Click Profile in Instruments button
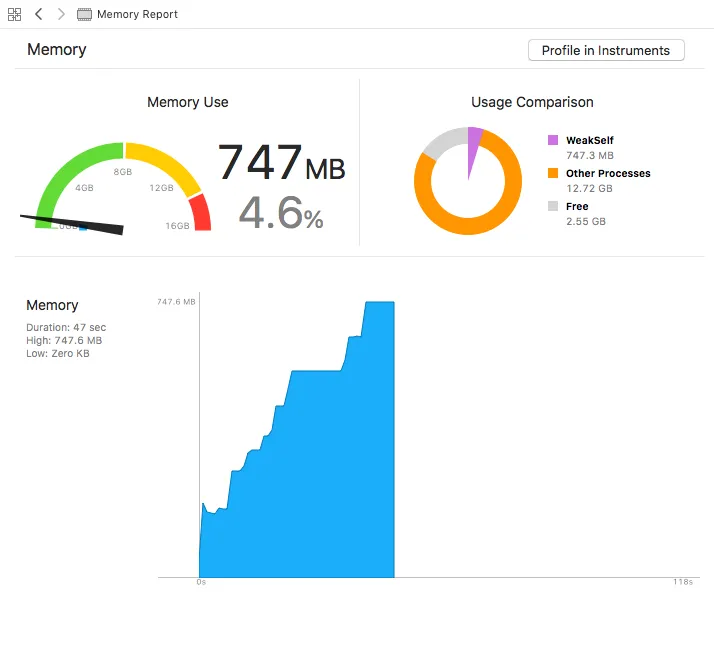714x654 pixels. click(x=606, y=50)
